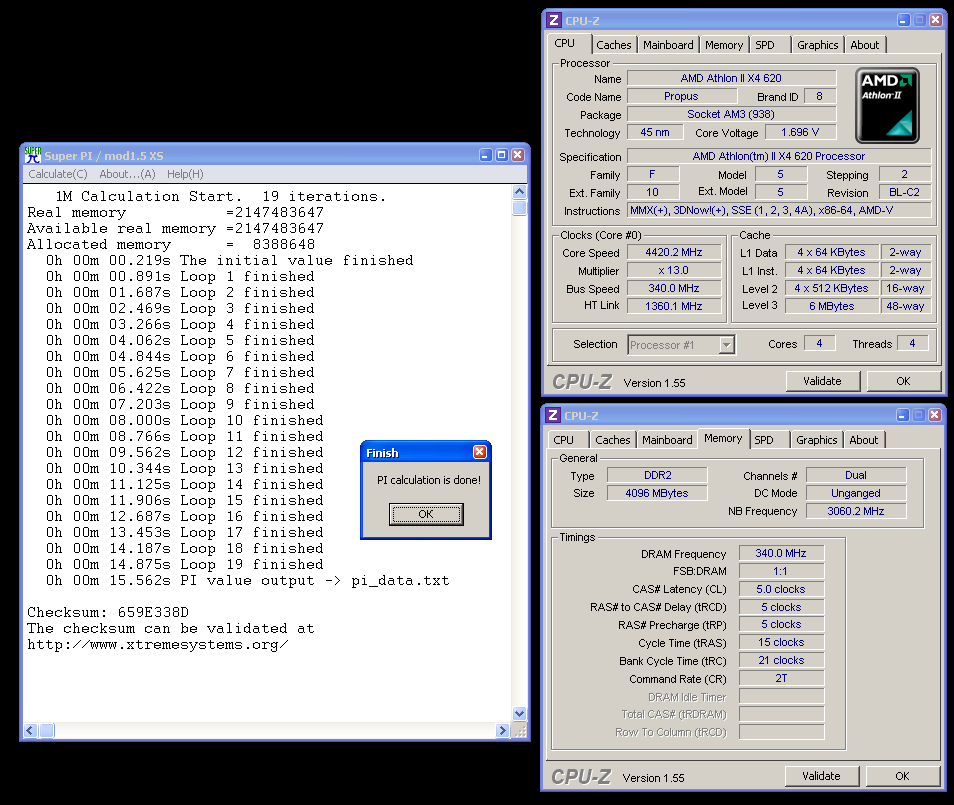Close the Finish dialog with X button
Viewport: 954px width, 805px height.
coord(479,452)
